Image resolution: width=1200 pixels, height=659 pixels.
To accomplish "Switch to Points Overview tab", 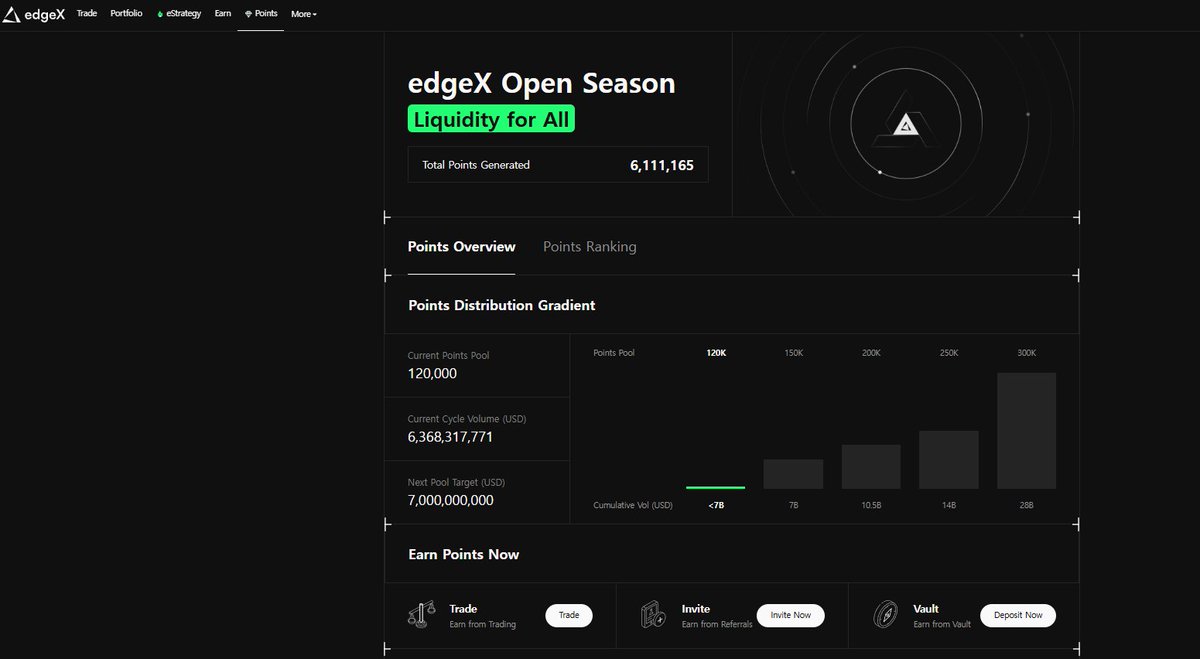I will [x=462, y=246].
